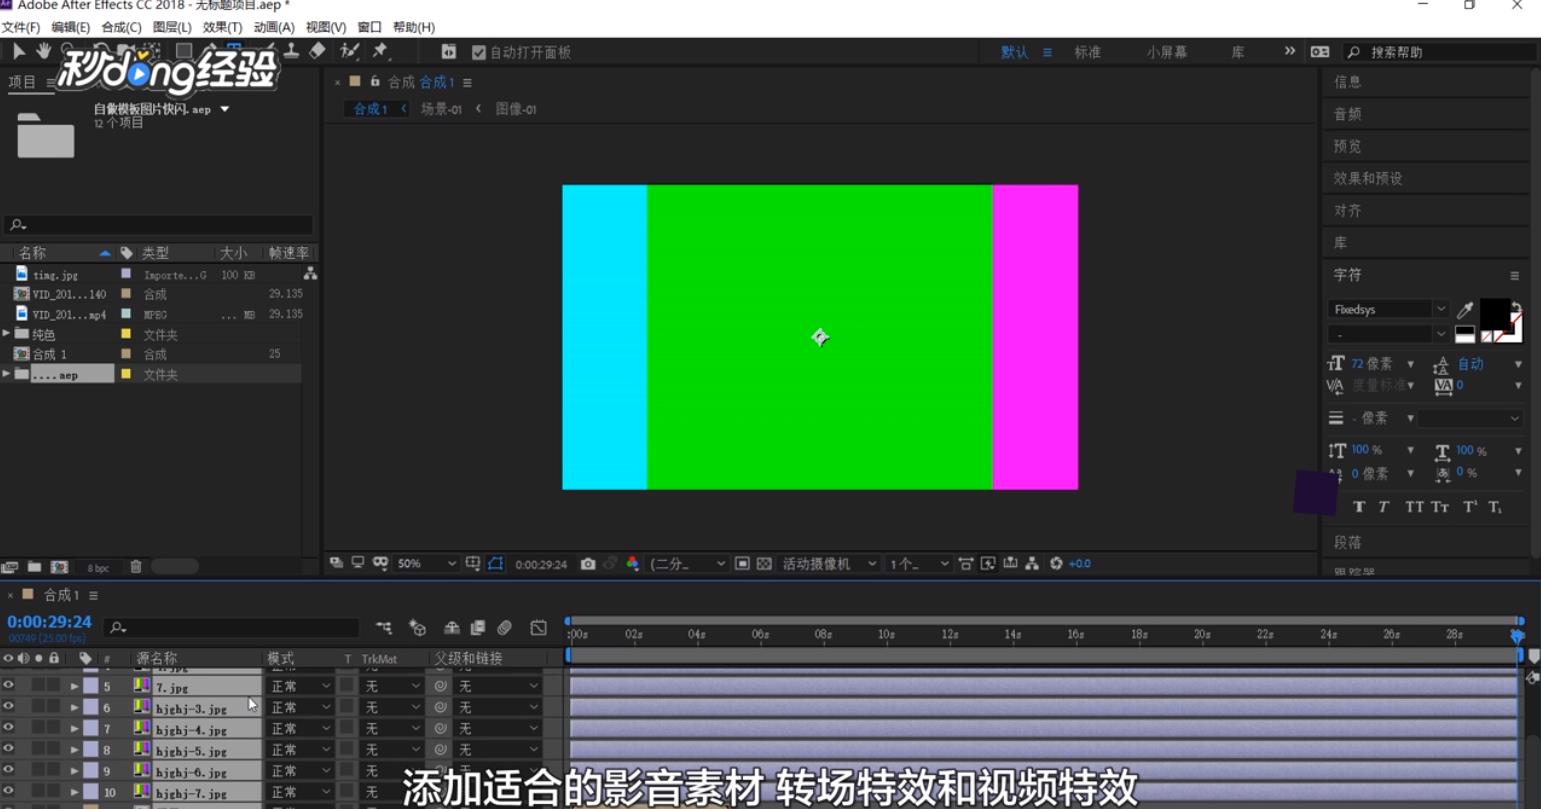Switch to the 场景-01 tab

[x=440, y=109]
